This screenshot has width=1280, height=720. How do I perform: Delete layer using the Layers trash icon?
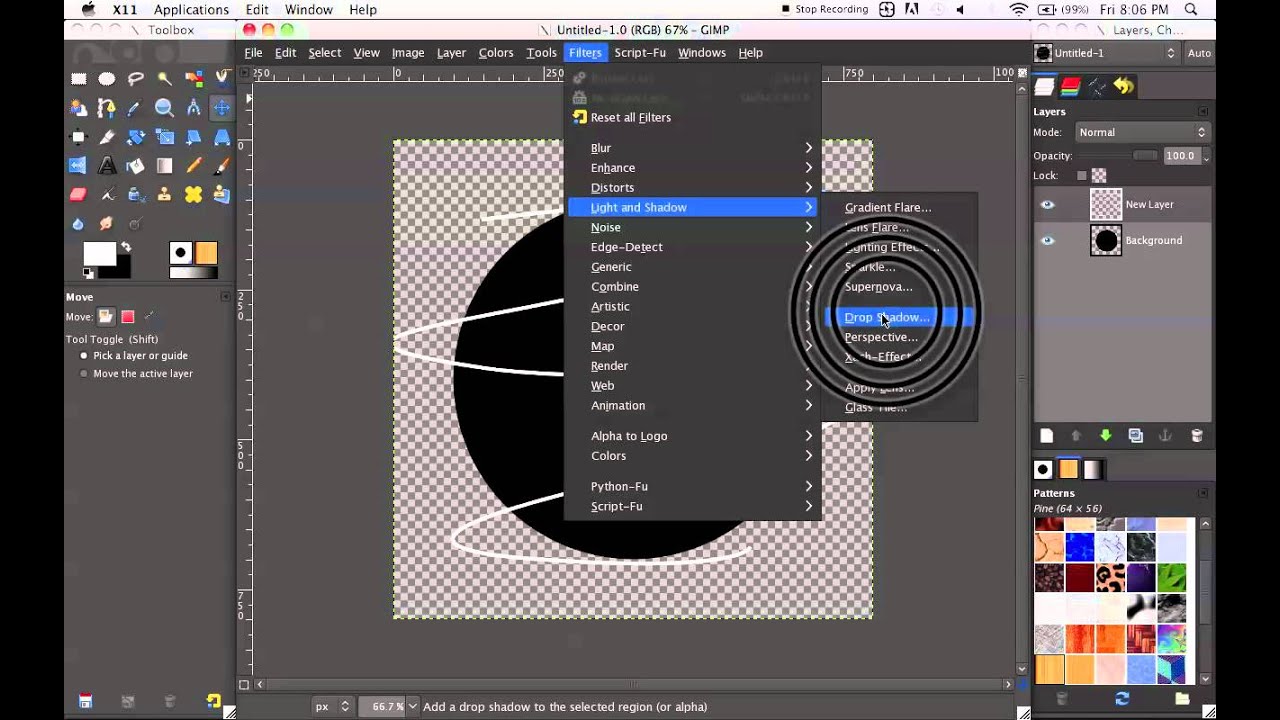tap(1196, 436)
